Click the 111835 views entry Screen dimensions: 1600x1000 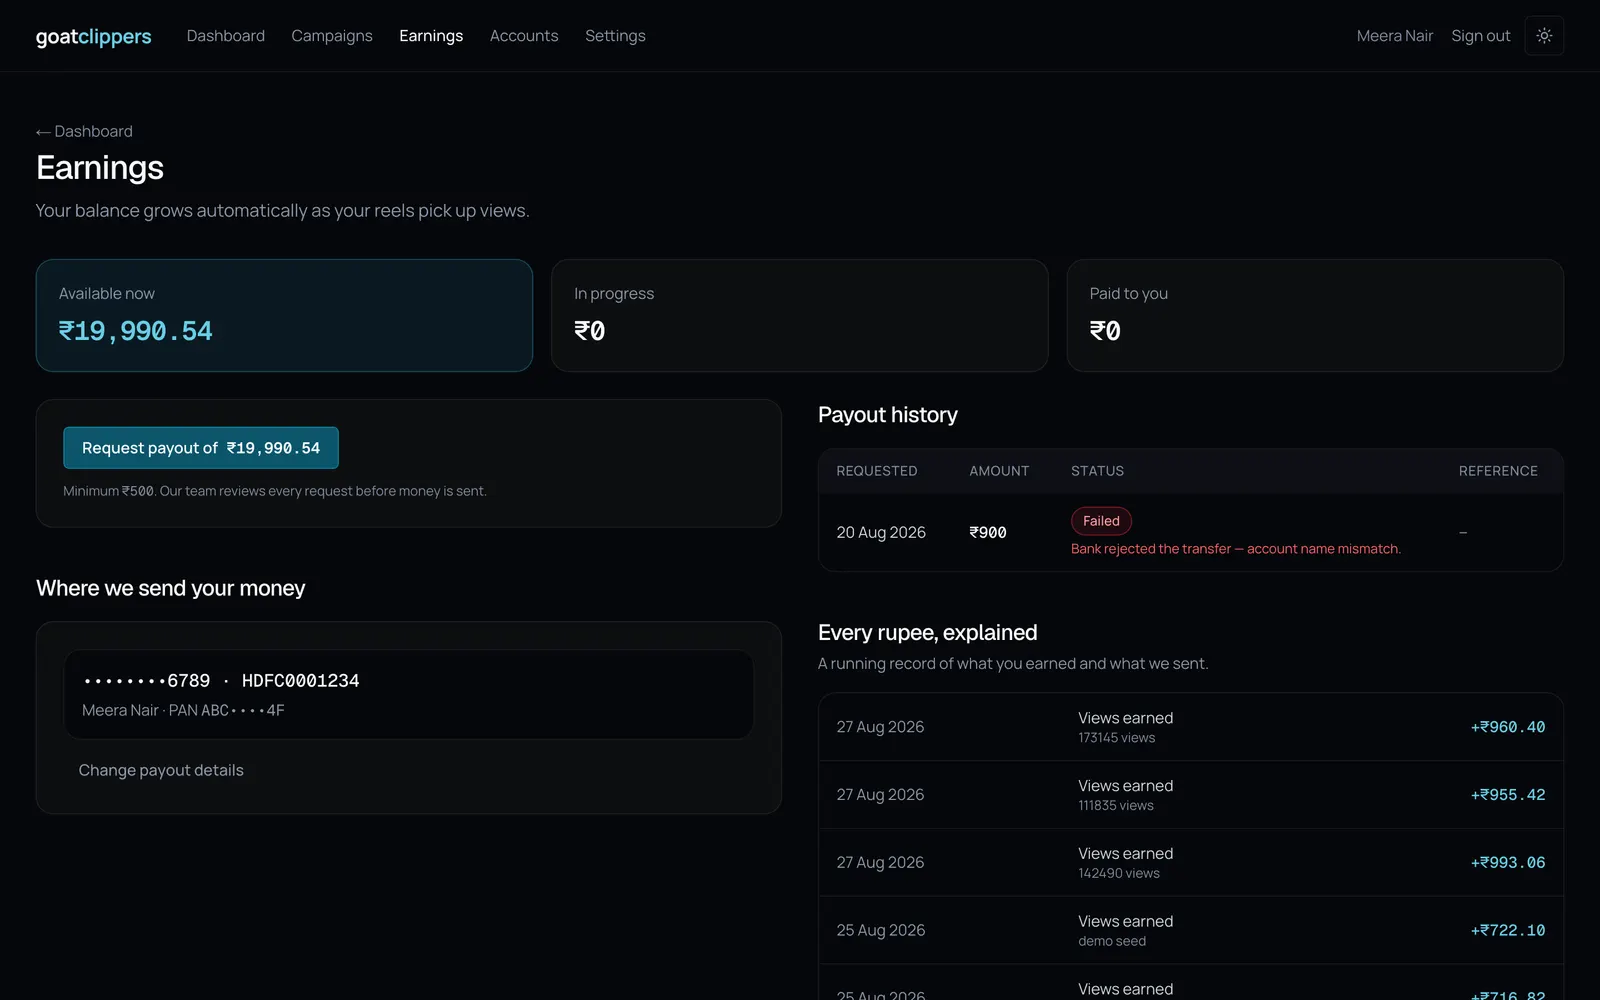1116,806
